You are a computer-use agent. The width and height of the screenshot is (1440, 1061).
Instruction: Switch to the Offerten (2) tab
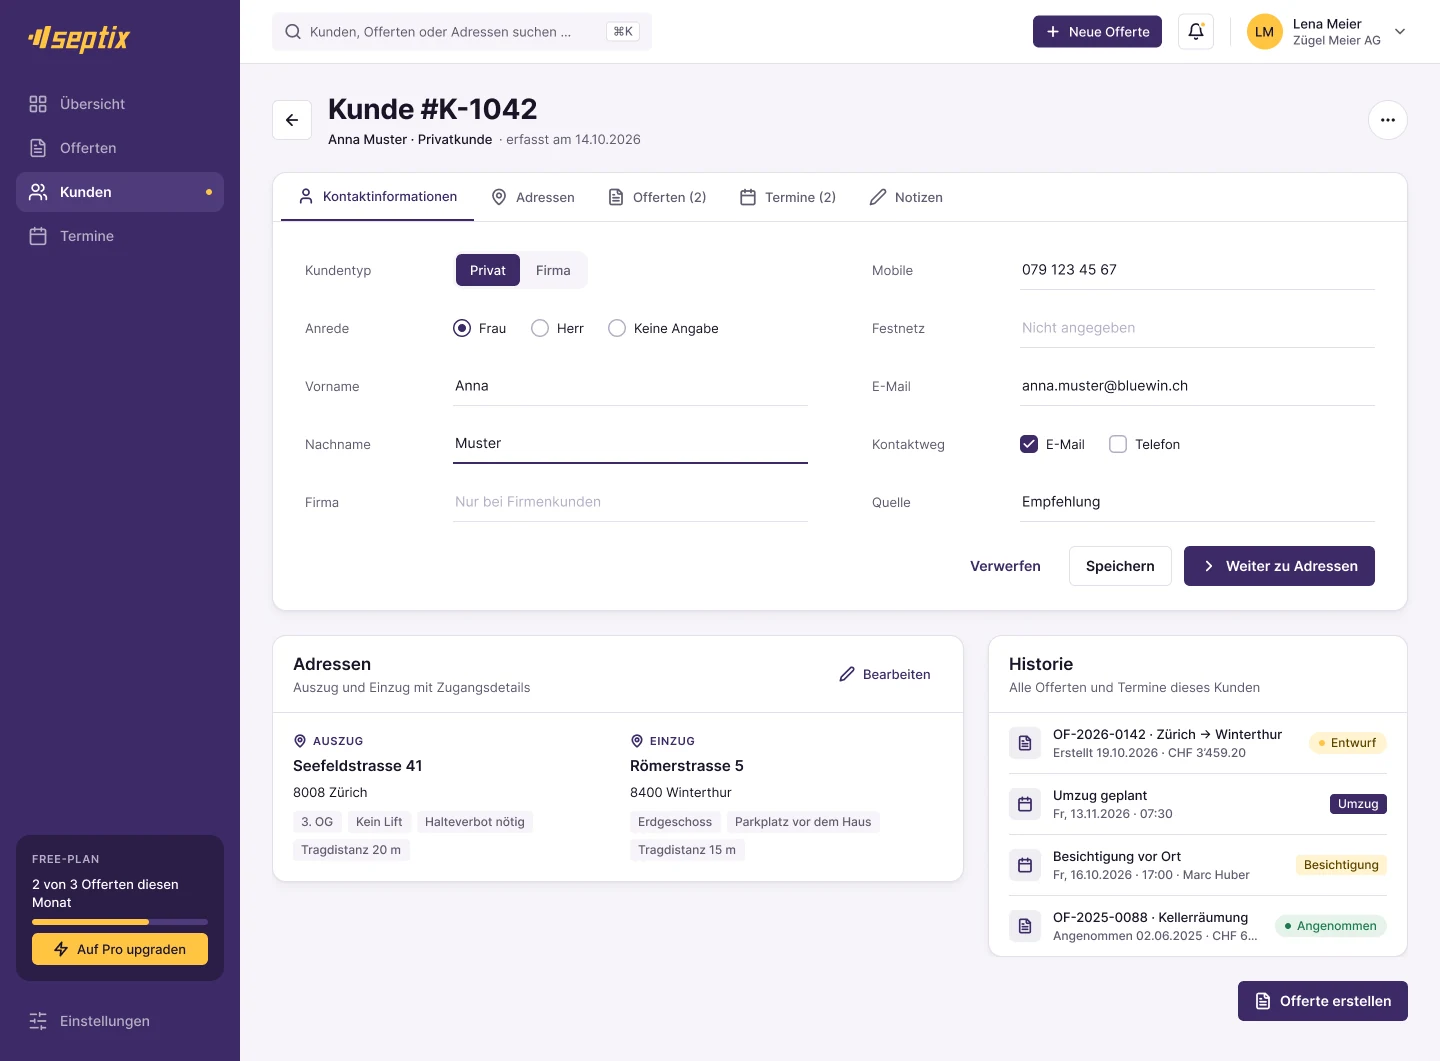[657, 197]
